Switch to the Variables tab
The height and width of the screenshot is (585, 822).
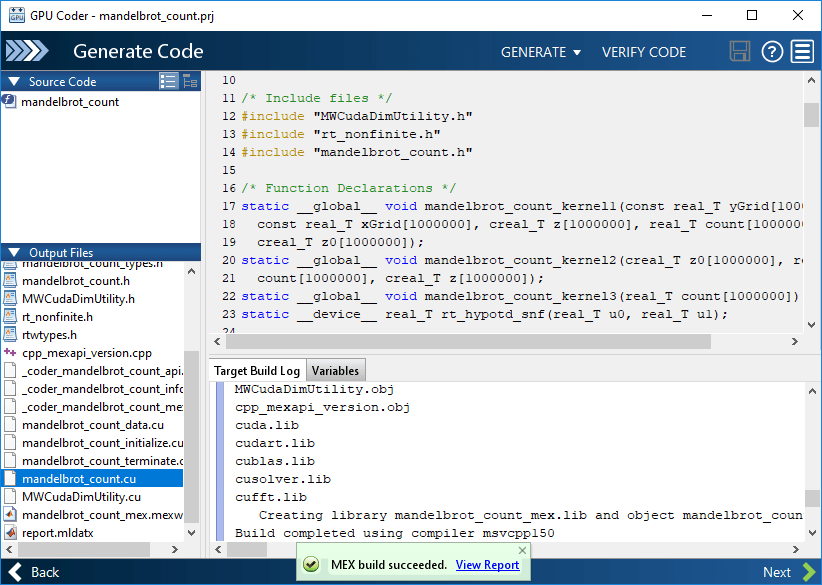click(x=335, y=370)
